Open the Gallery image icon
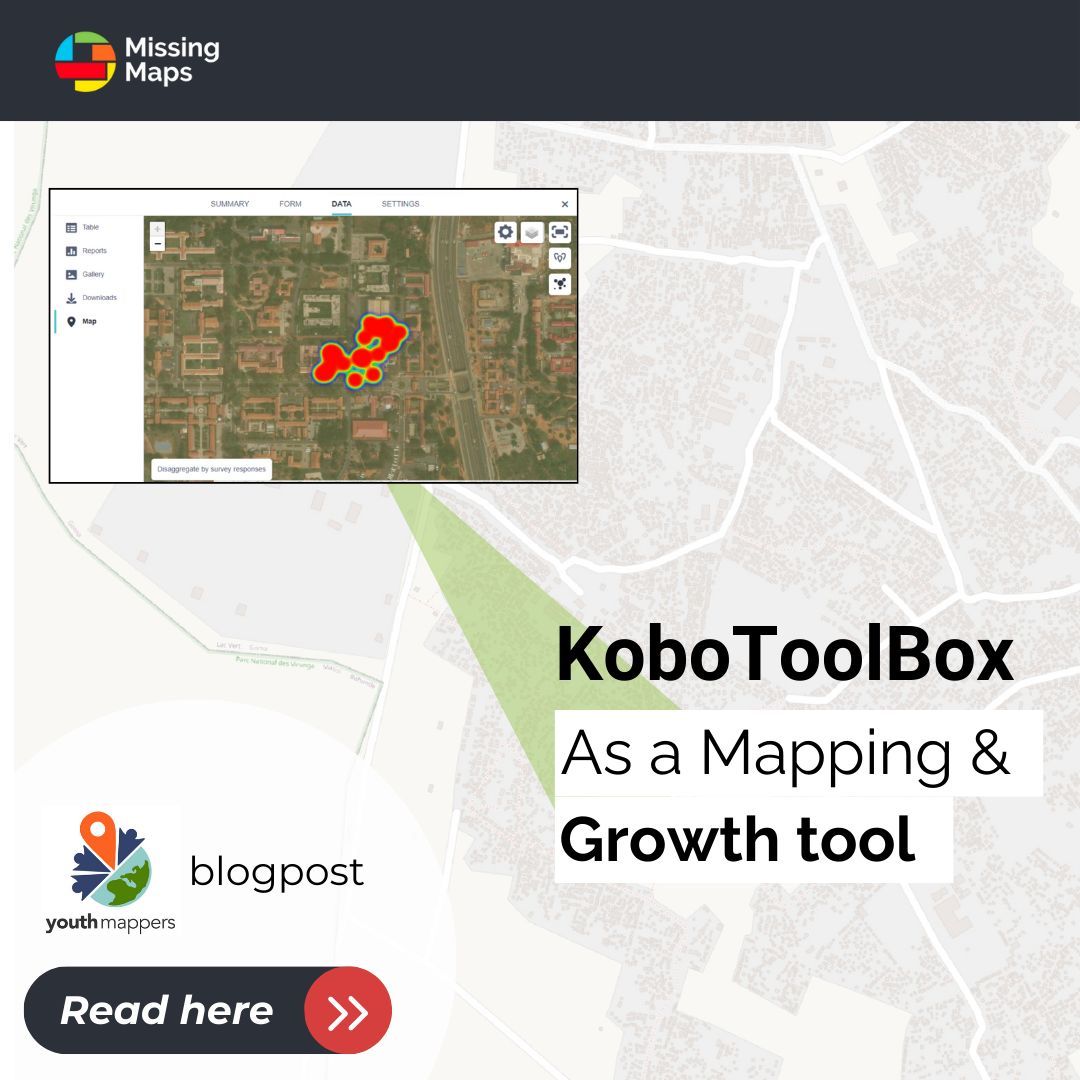The image size is (1080, 1080). (71, 275)
